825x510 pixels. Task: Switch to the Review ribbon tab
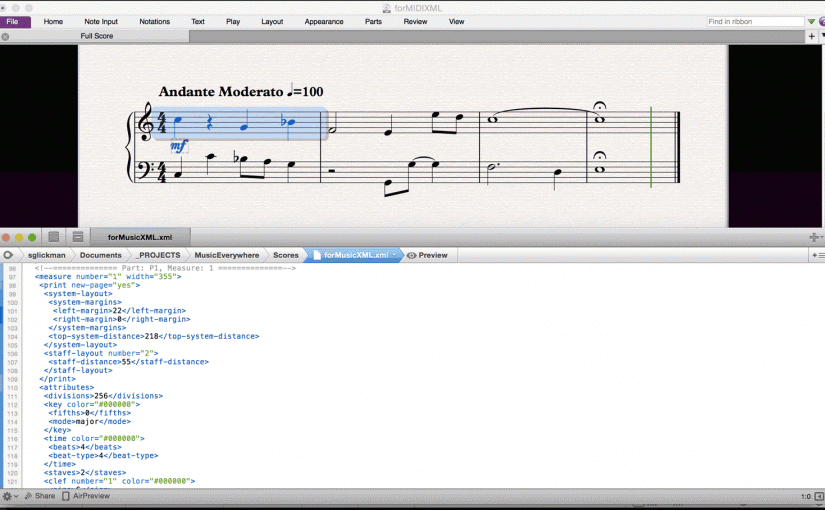point(415,22)
